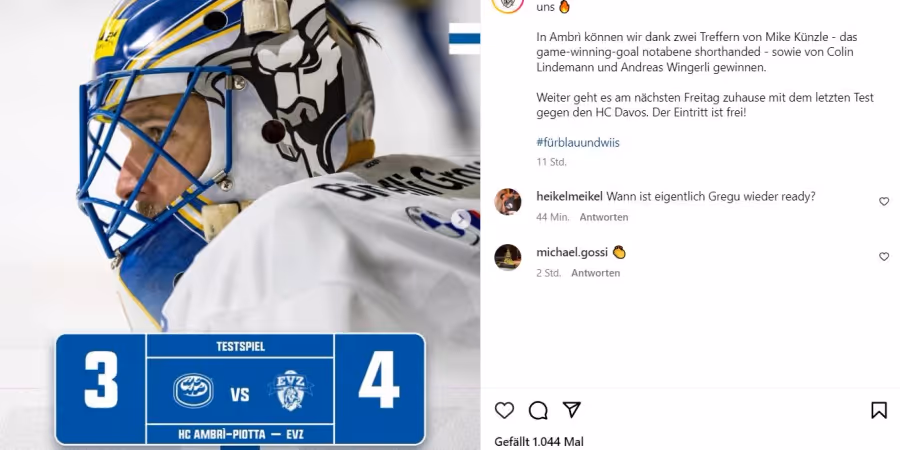Open heikelmeikel's profile picture
Image resolution: width=900 pixels, height=450 pixels.
[x=508, y=201]
